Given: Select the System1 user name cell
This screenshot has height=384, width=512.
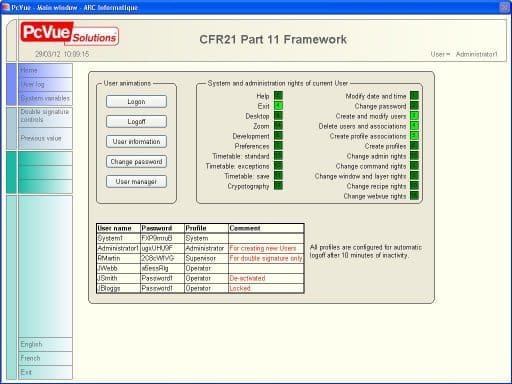Looking at the screenshot, I should coord(118,238).
